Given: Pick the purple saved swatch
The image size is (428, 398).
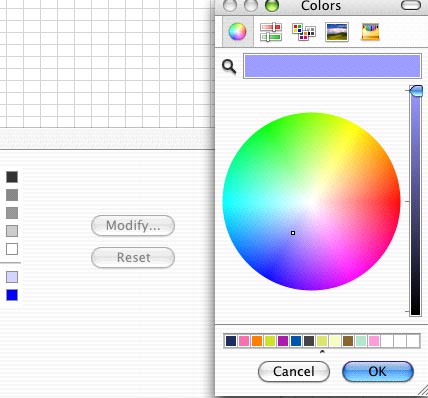Looking at the screenshot, I should pyautogui.click(x=283, y=341).
